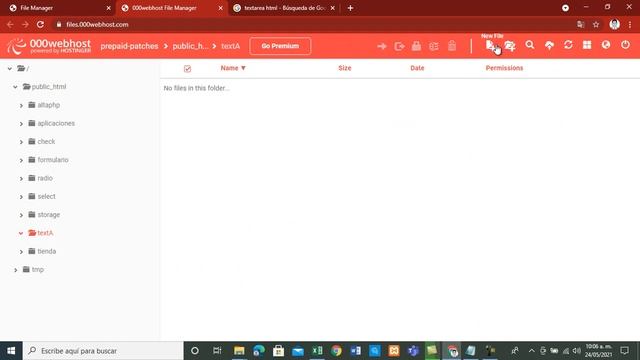Expand the storage folder chevron
Screen dimensions: 640x360
pyautogui.click(x=21, y=215)
